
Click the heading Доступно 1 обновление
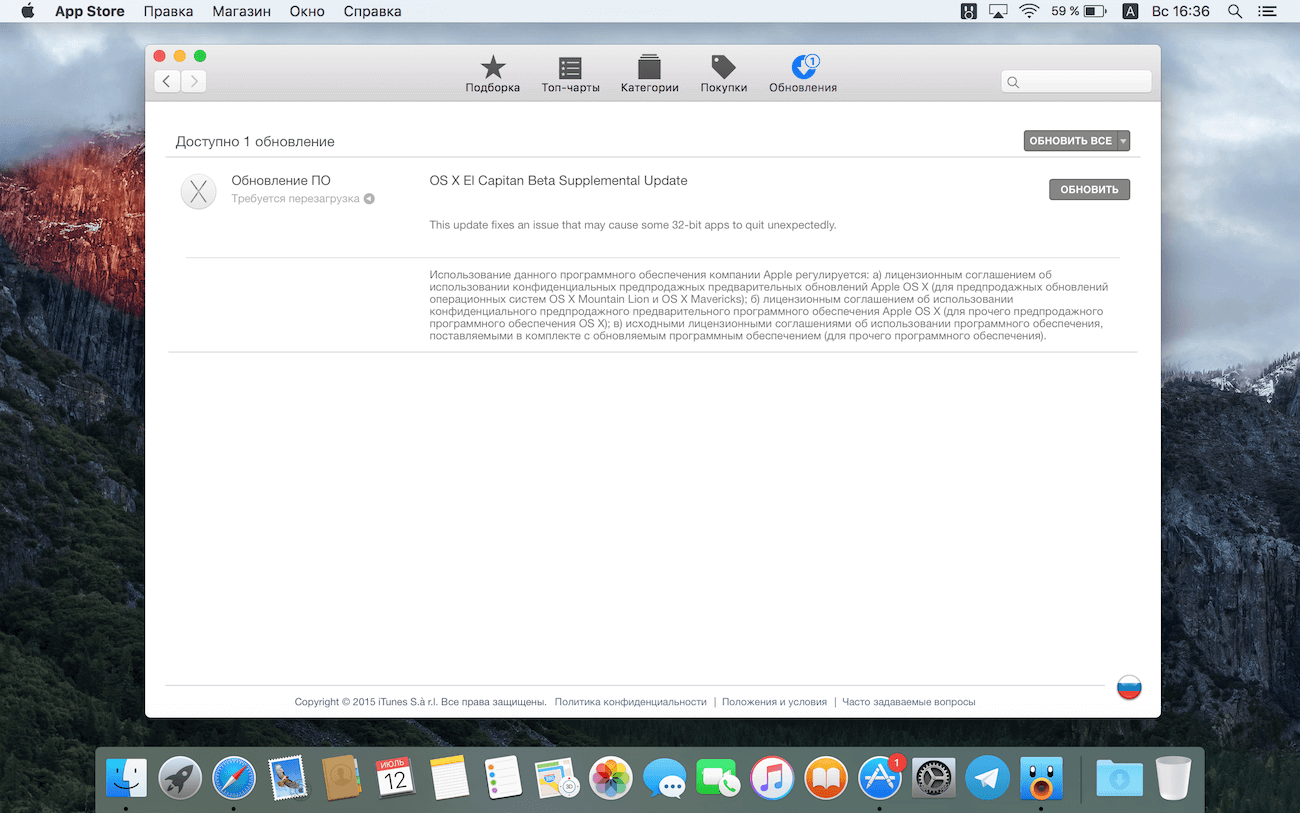[255, 142]
